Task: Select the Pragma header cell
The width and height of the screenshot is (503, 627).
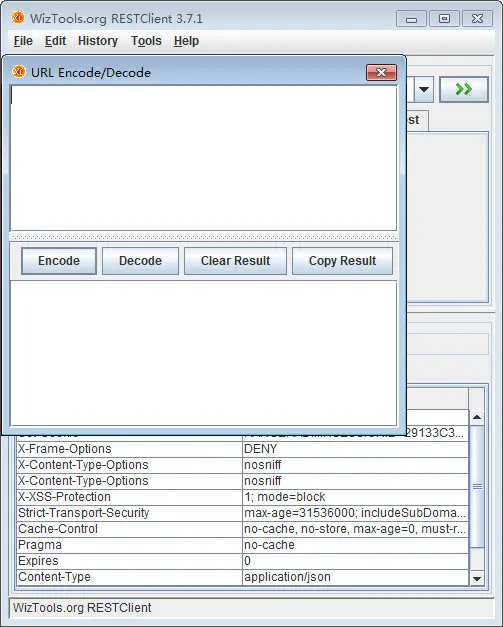Action: pos(129,545)
